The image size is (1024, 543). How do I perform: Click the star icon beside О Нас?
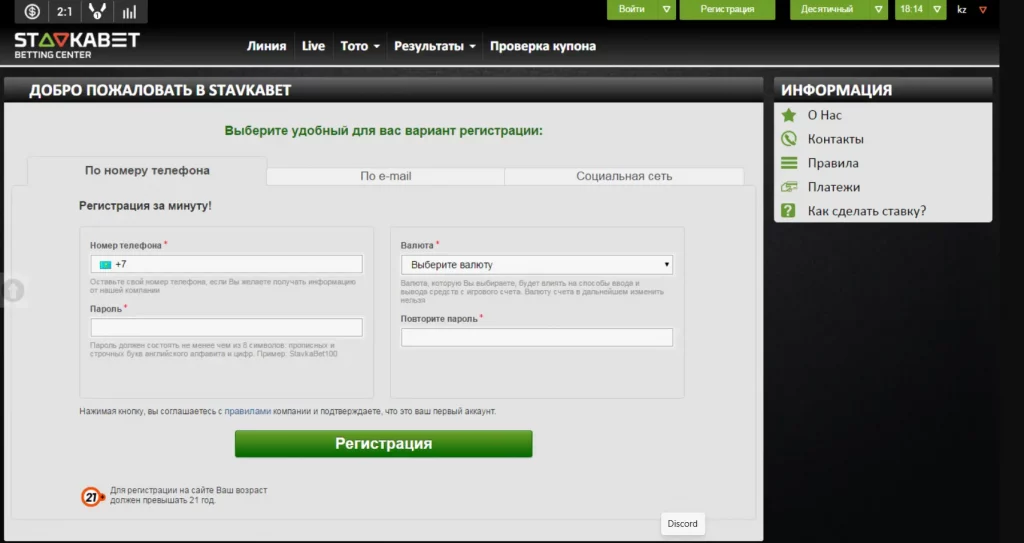789,115
